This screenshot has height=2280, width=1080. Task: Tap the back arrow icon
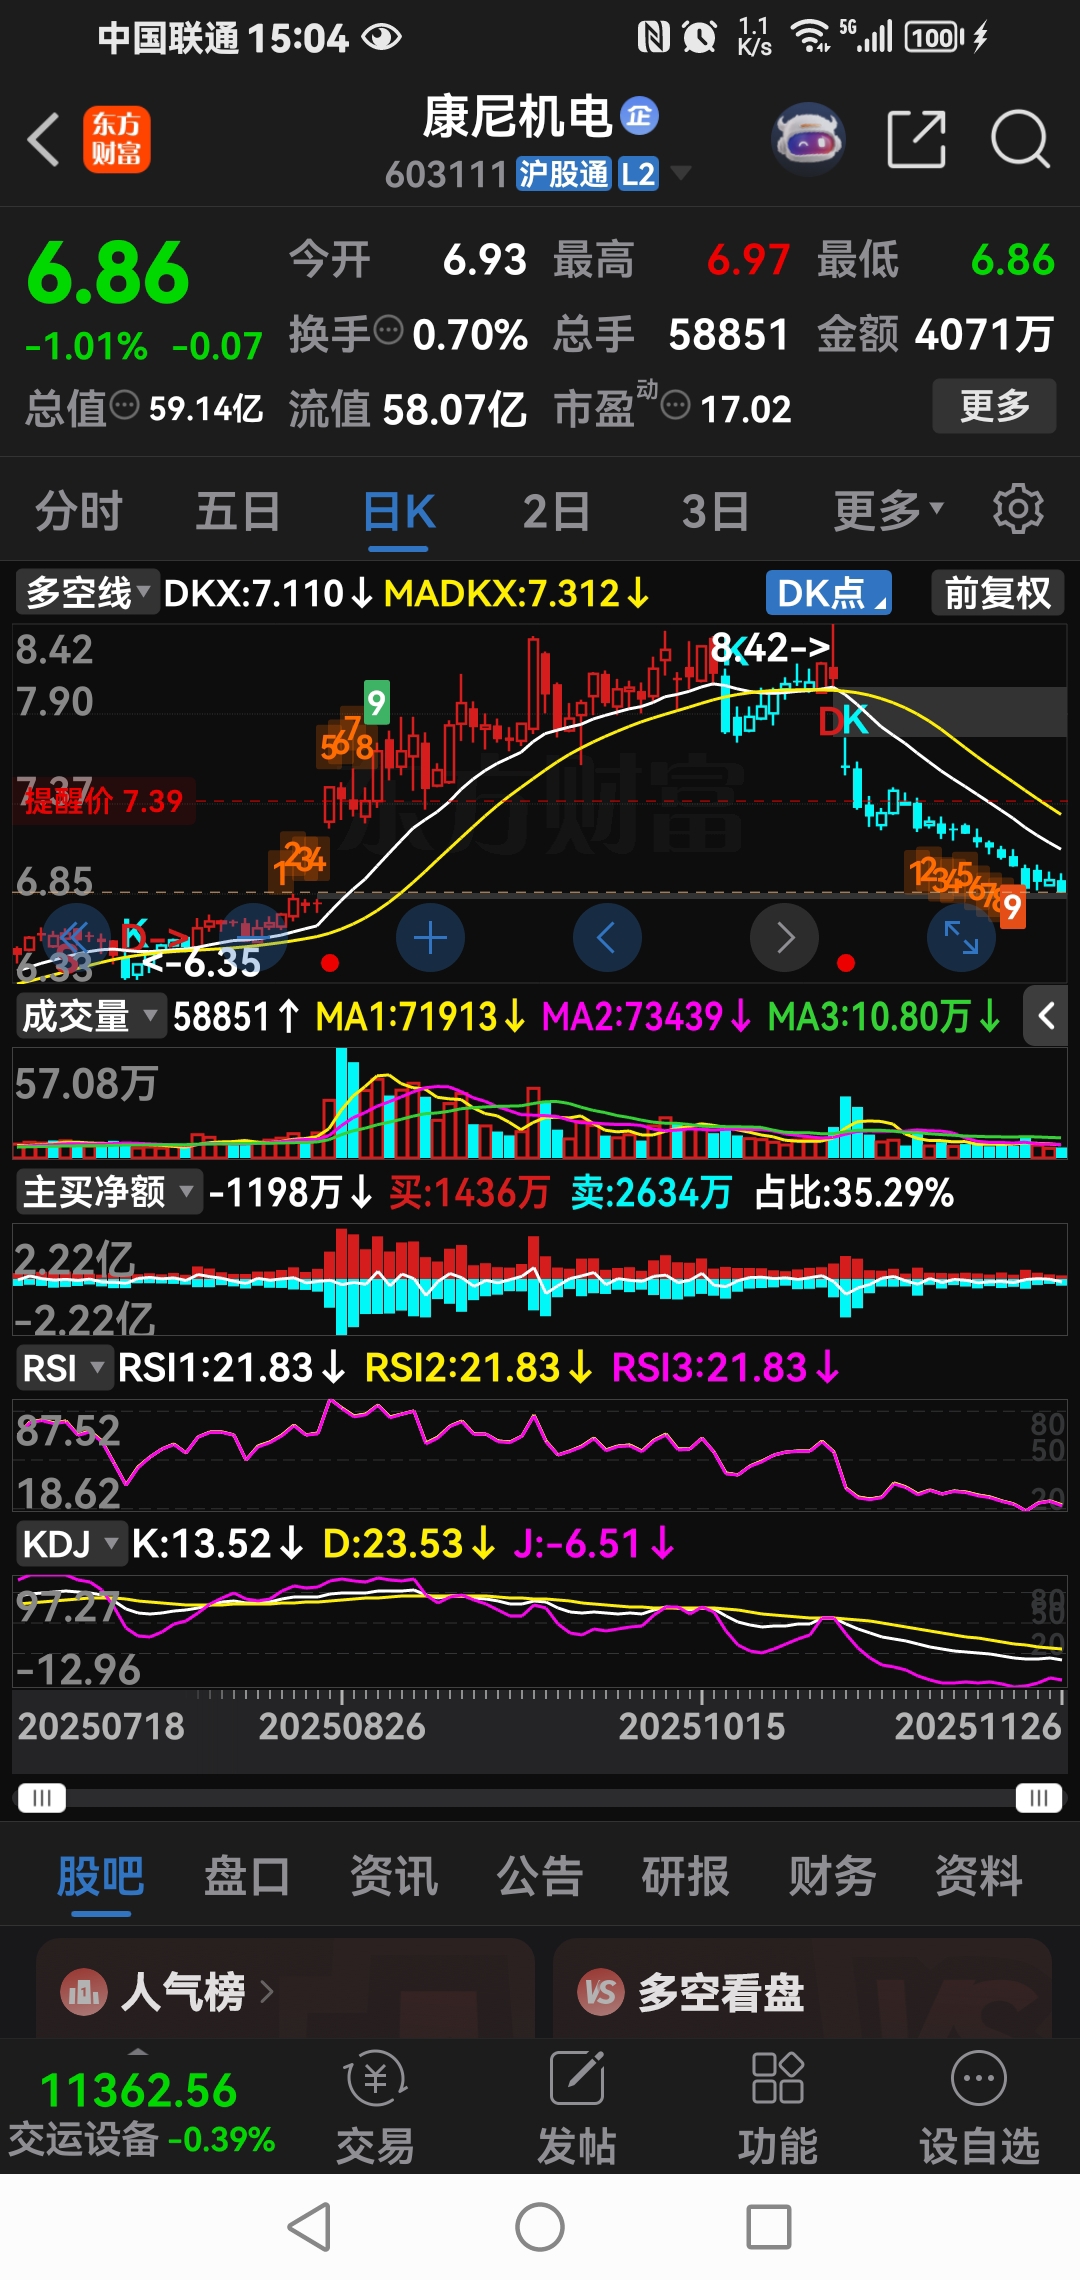coord(44,139)
